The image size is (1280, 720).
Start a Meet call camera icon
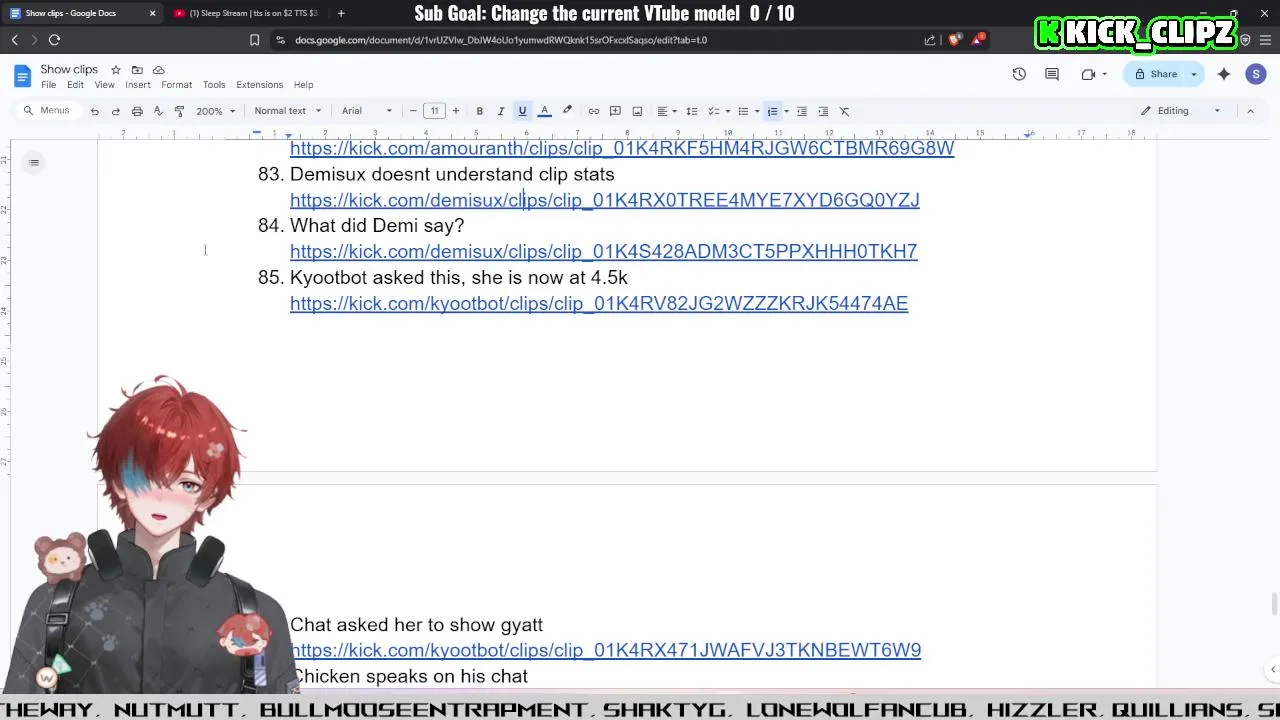point(1088,74)
